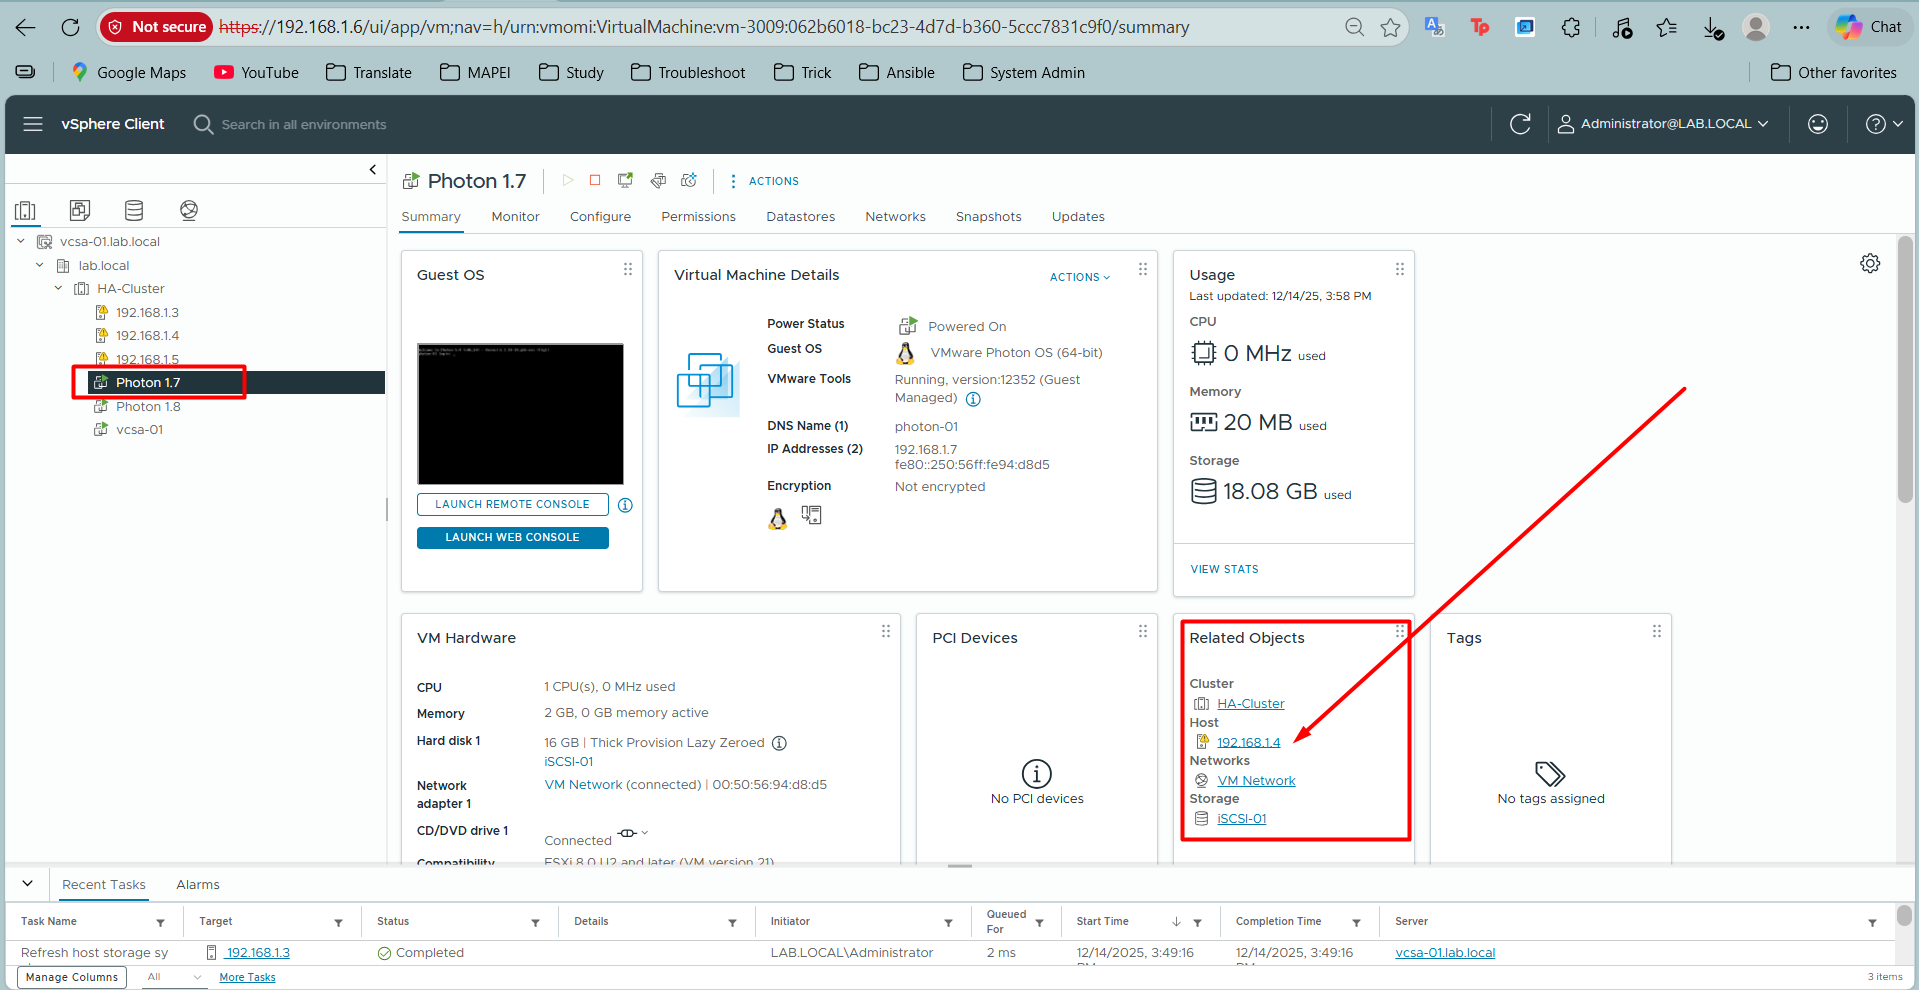The height and width of the screenshot is (990, 1919).
Task: Click the VMware Tools info icon
Action: pos(973,397)
